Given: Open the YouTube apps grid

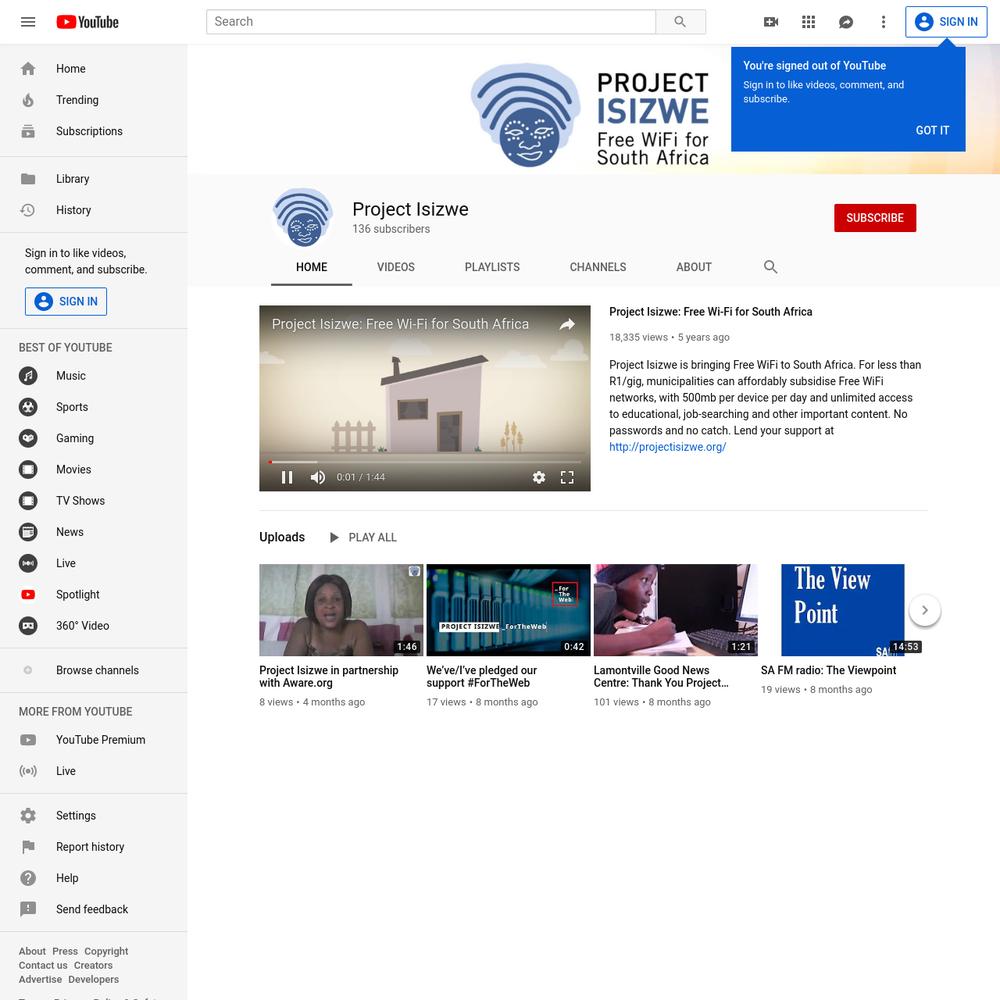Looking at the screenshot, I should [809, 22].
